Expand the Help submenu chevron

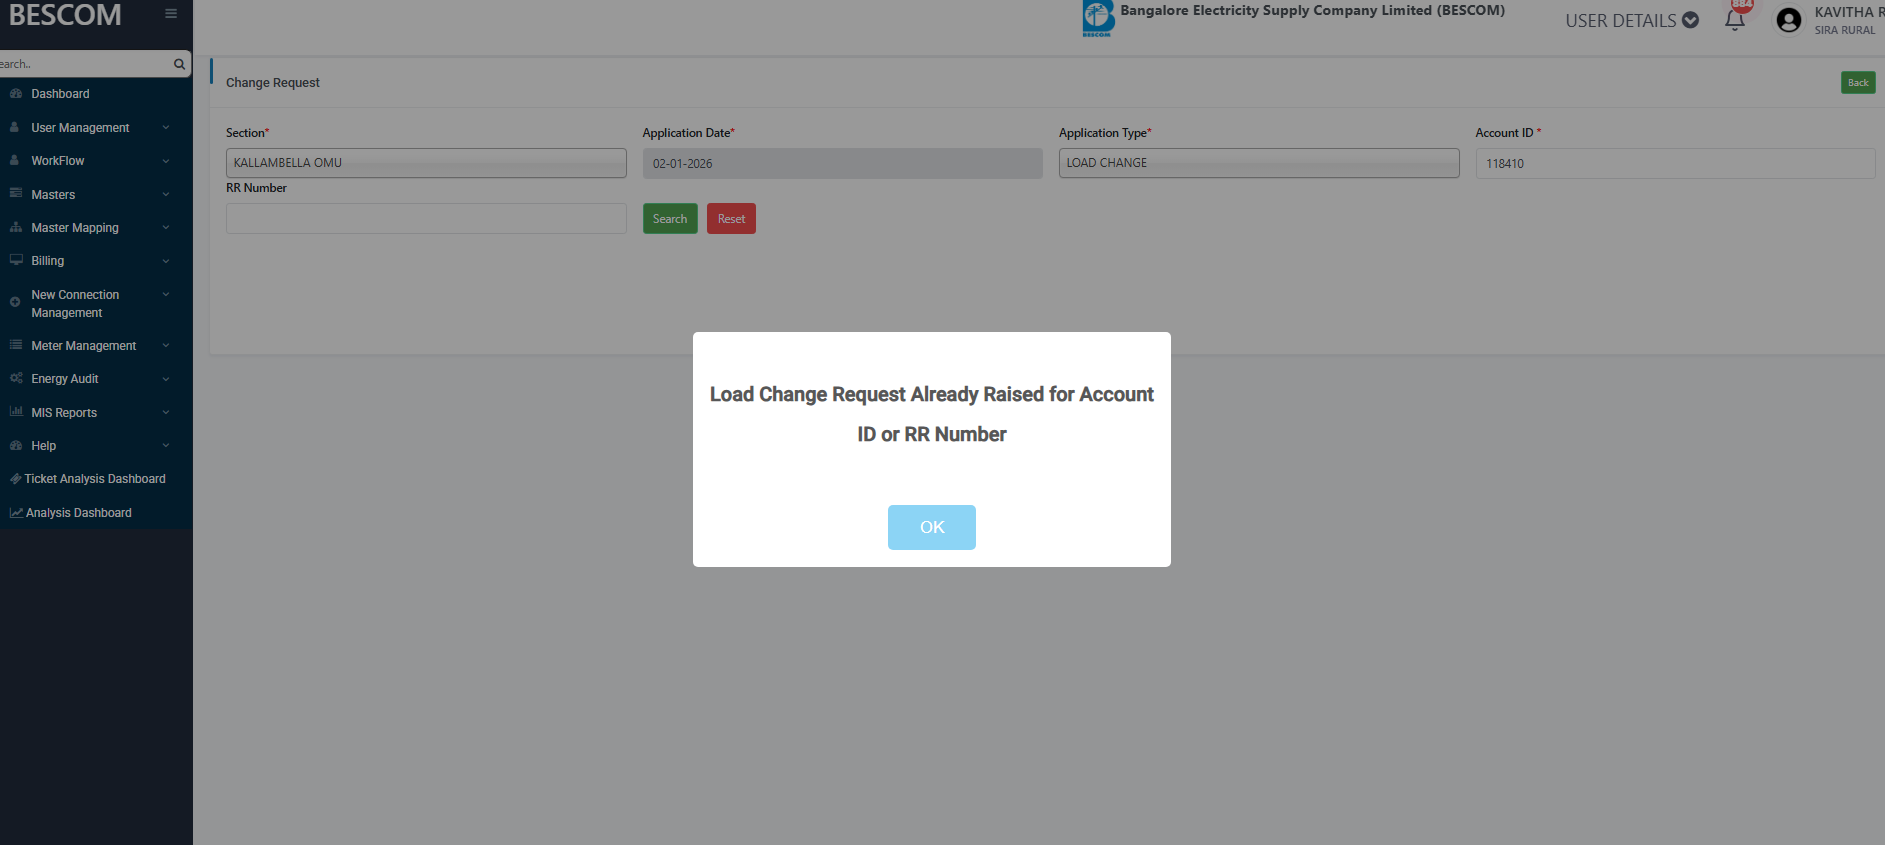click(166, 445)
